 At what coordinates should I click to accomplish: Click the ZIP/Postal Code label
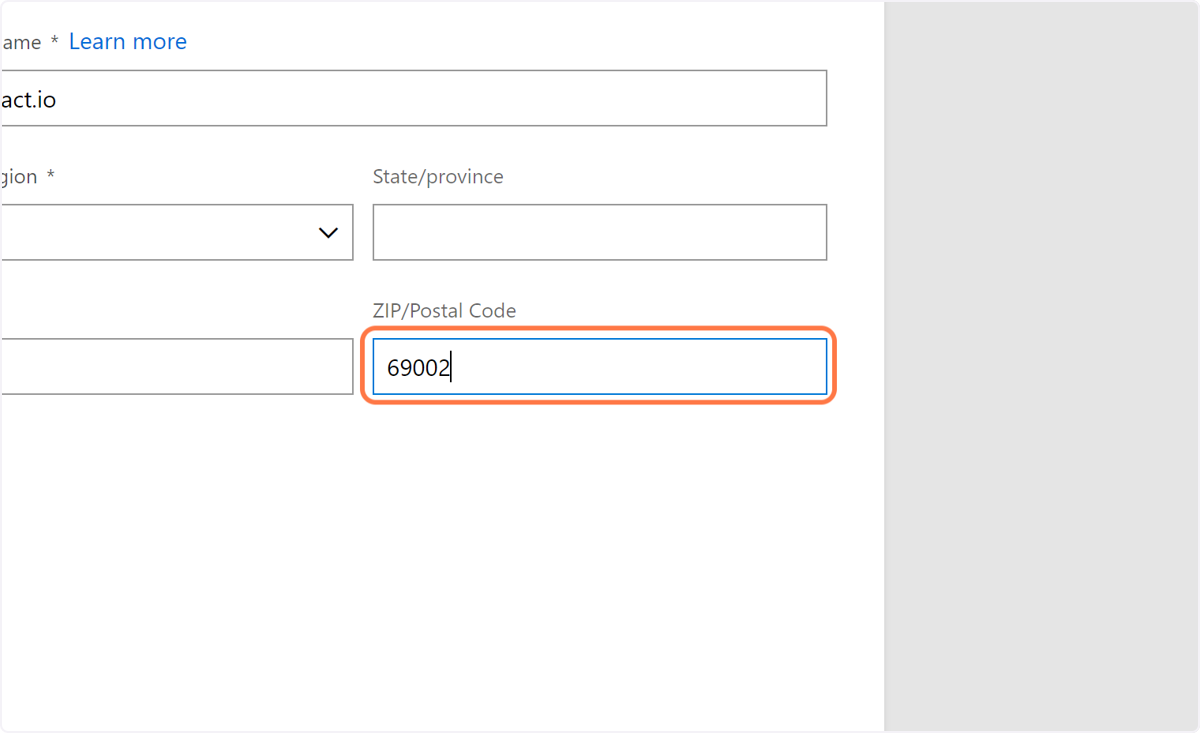444,311
